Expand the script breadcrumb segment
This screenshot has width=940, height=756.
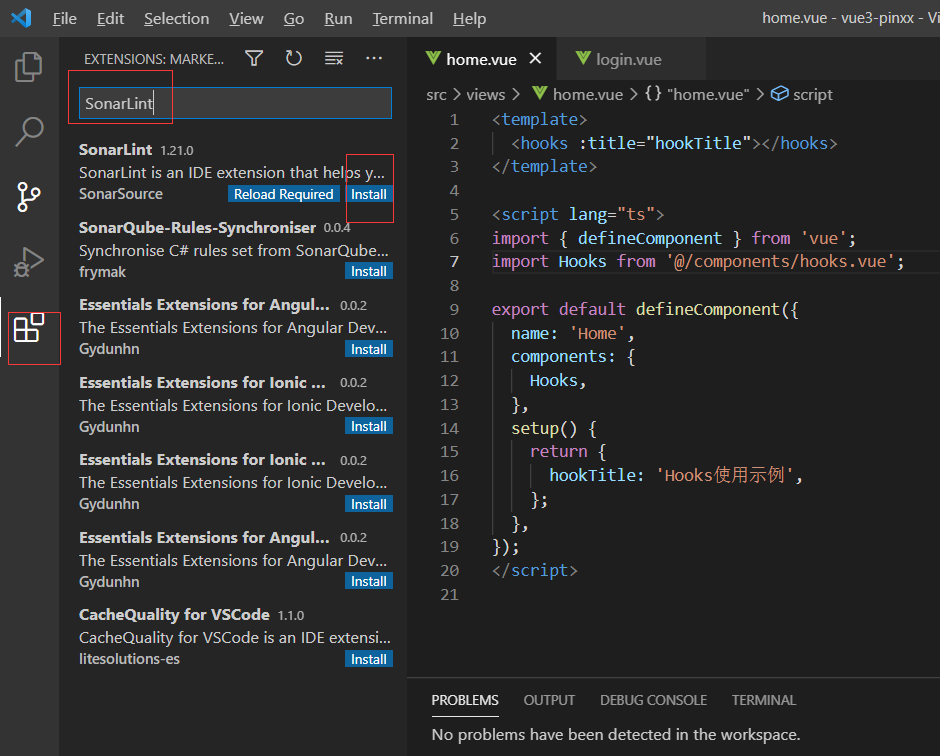click(x=812, y=94)
